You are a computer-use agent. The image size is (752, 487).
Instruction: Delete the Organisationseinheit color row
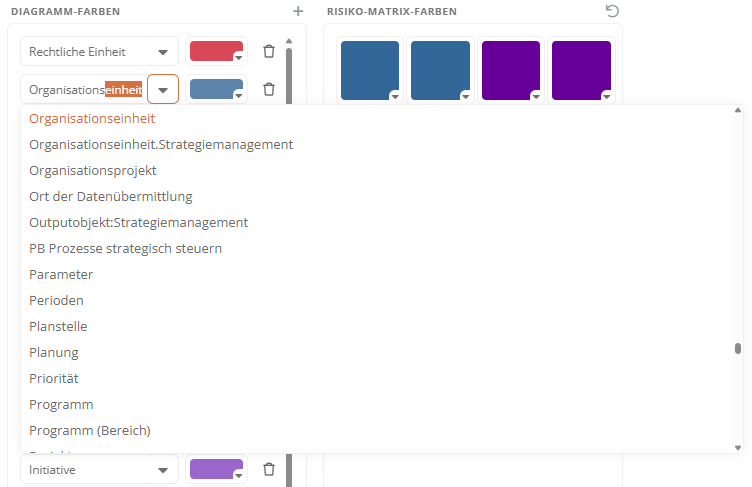click(268, 89)
